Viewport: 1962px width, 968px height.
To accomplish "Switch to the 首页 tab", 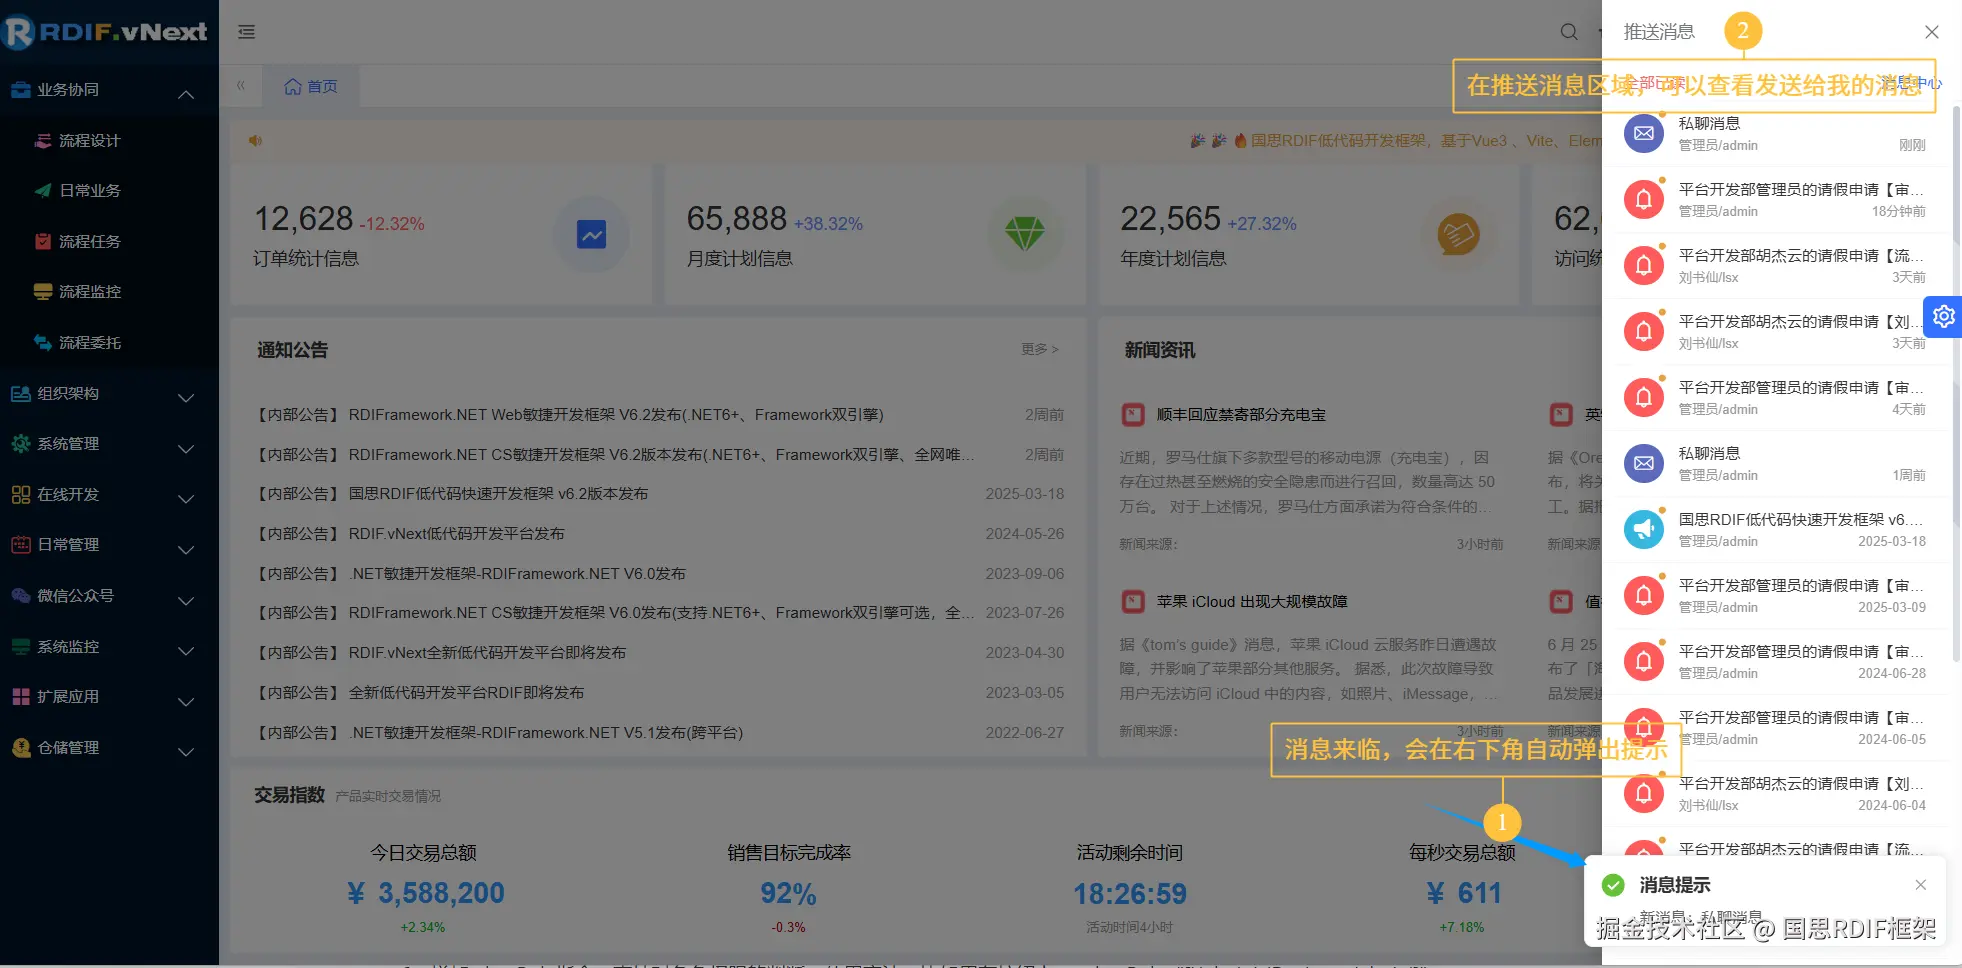I will (x=311, y=85).
